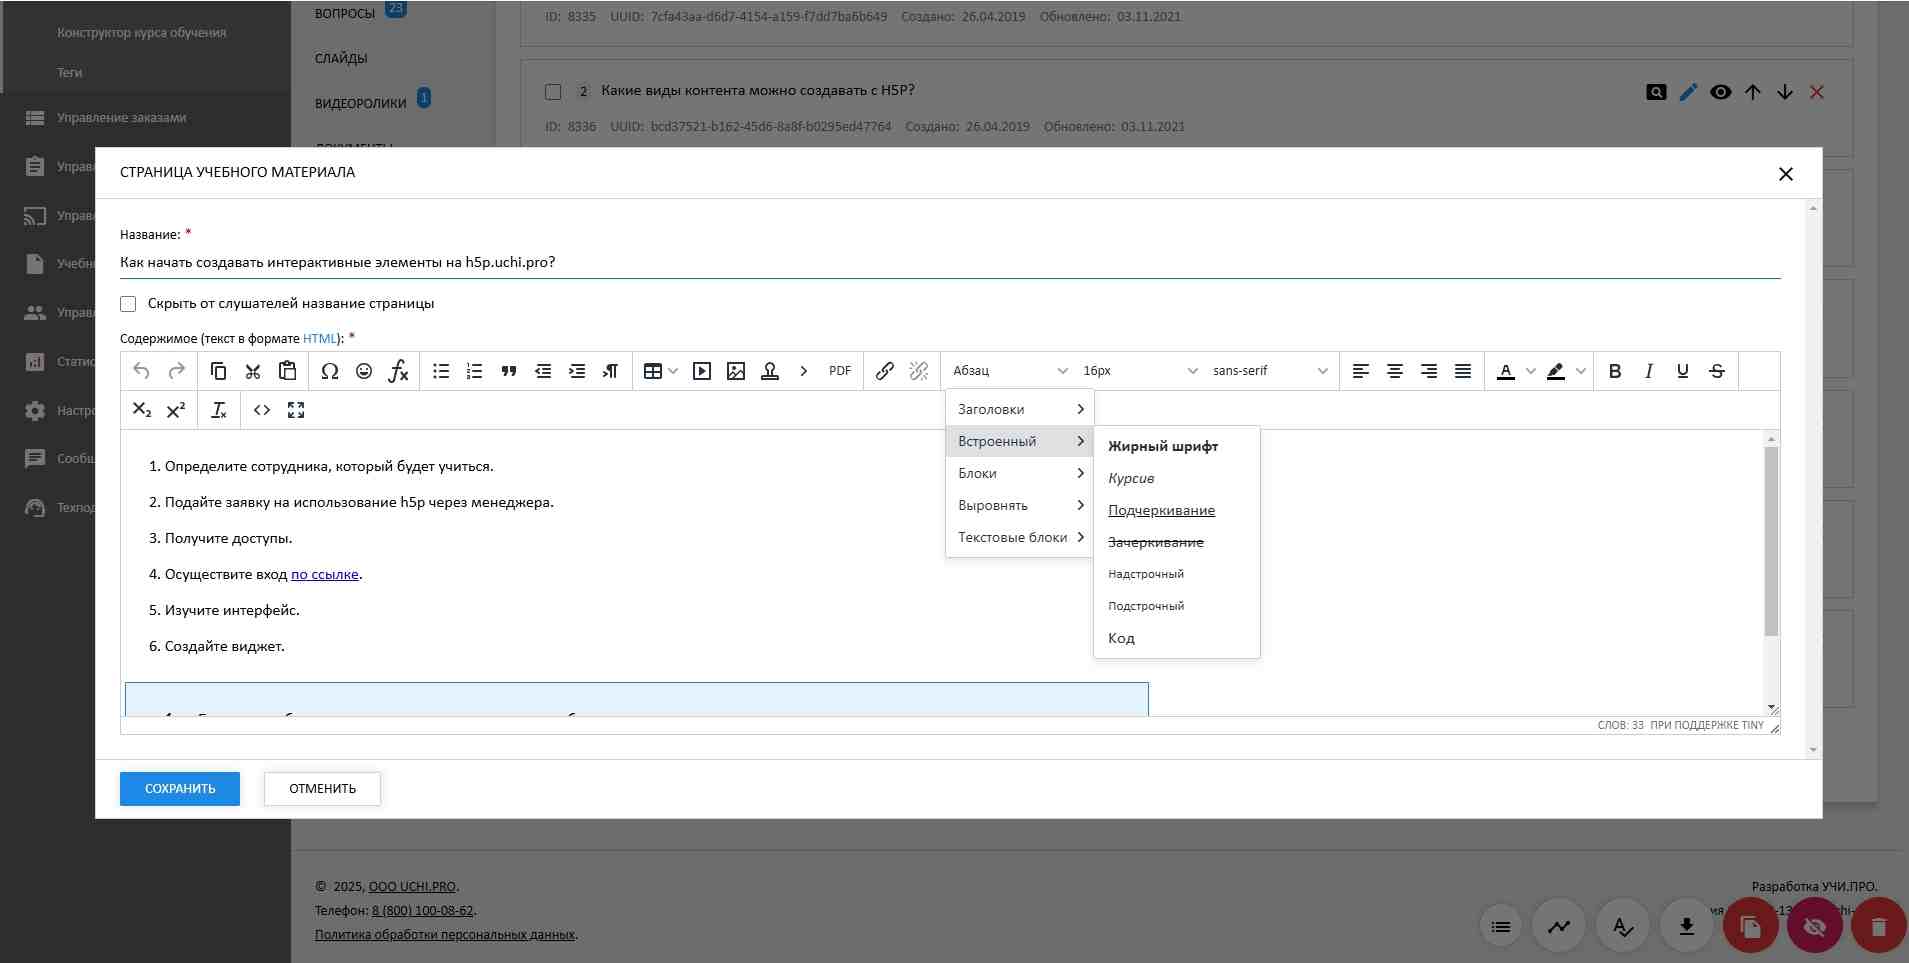The width and height of the screenshot is (1909, 963).
Task: Expand the 'Заголовки' submenu
Action: click(x=1020, y=409)
